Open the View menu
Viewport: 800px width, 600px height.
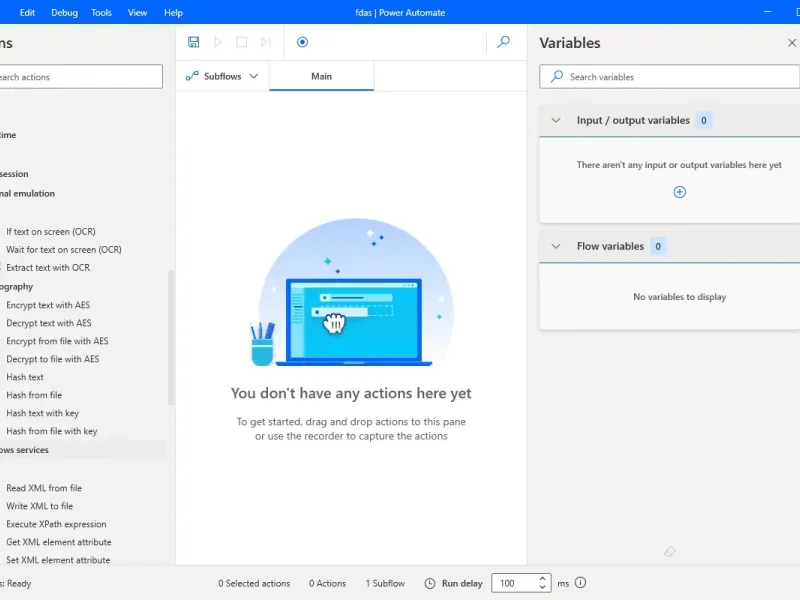(137, 13)
